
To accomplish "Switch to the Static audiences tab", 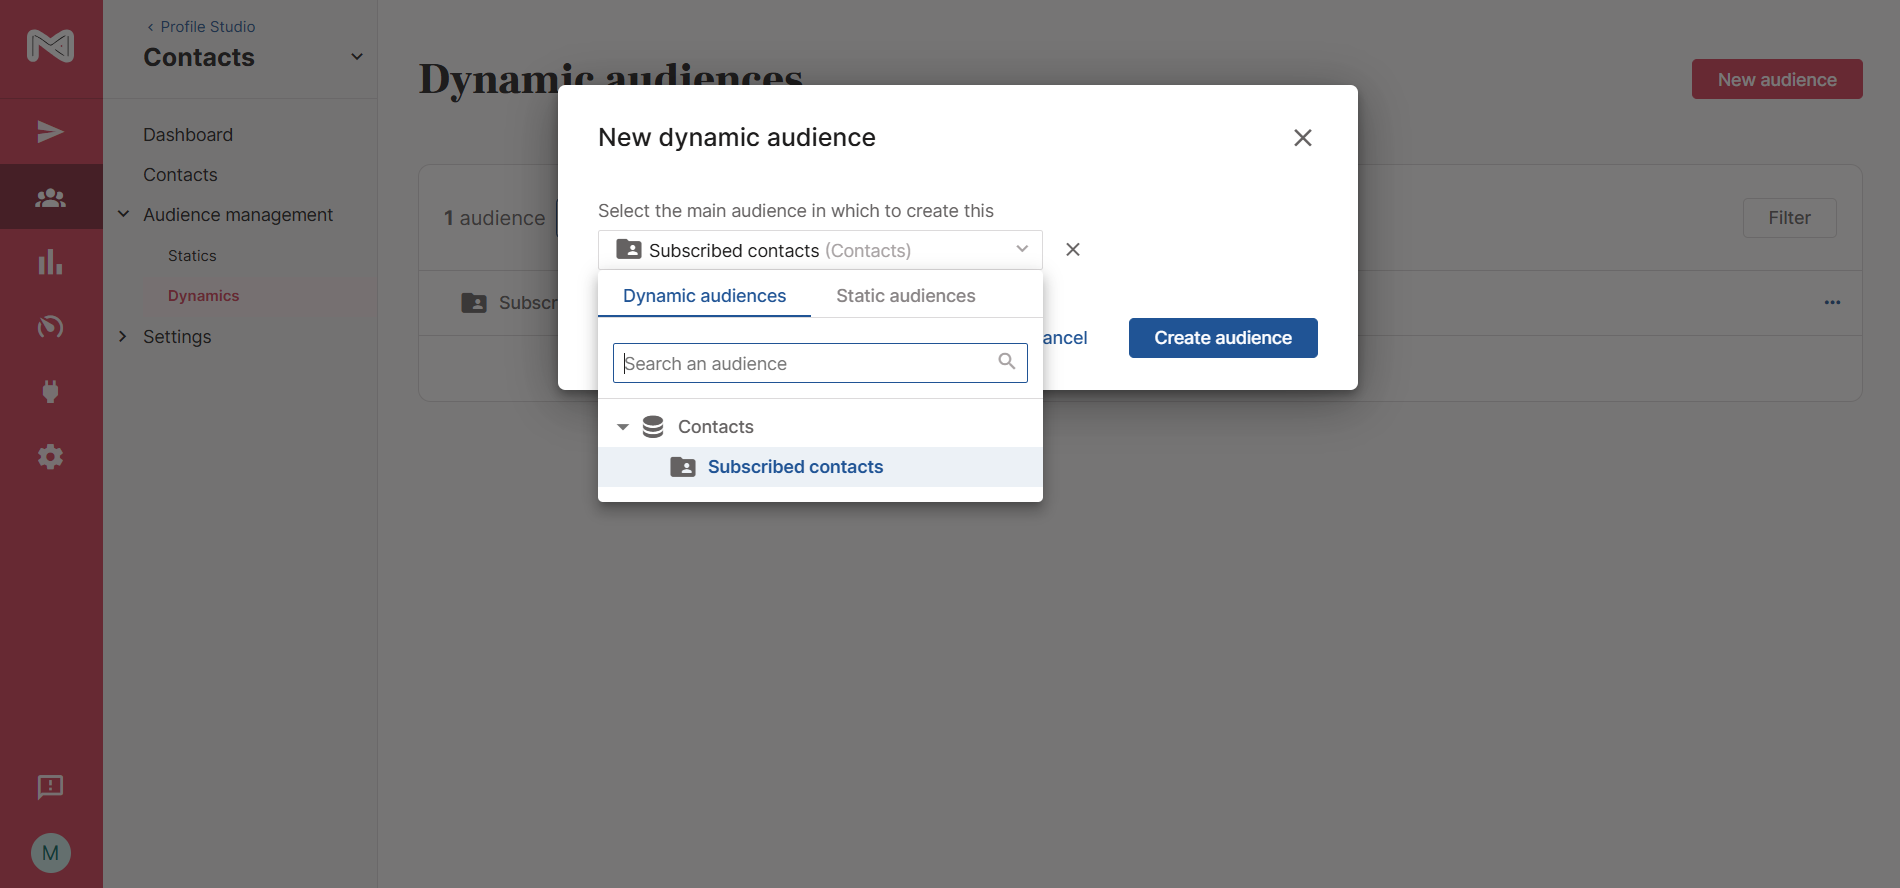I will (x=905, y=296).
